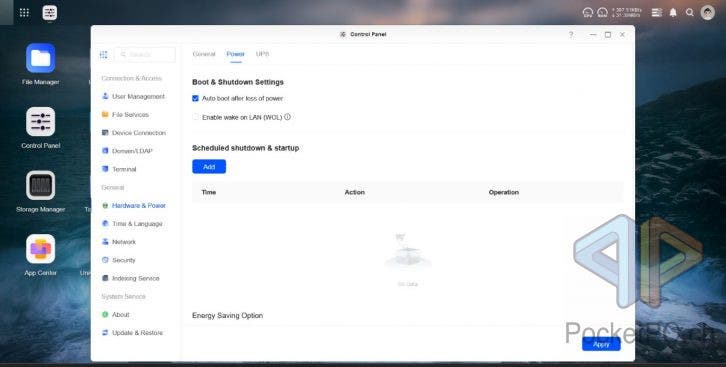Image resolution: width=726 pixels, height=367 pixels.
Task: Switch to the Power tab
Action: (x=235, y=54)
